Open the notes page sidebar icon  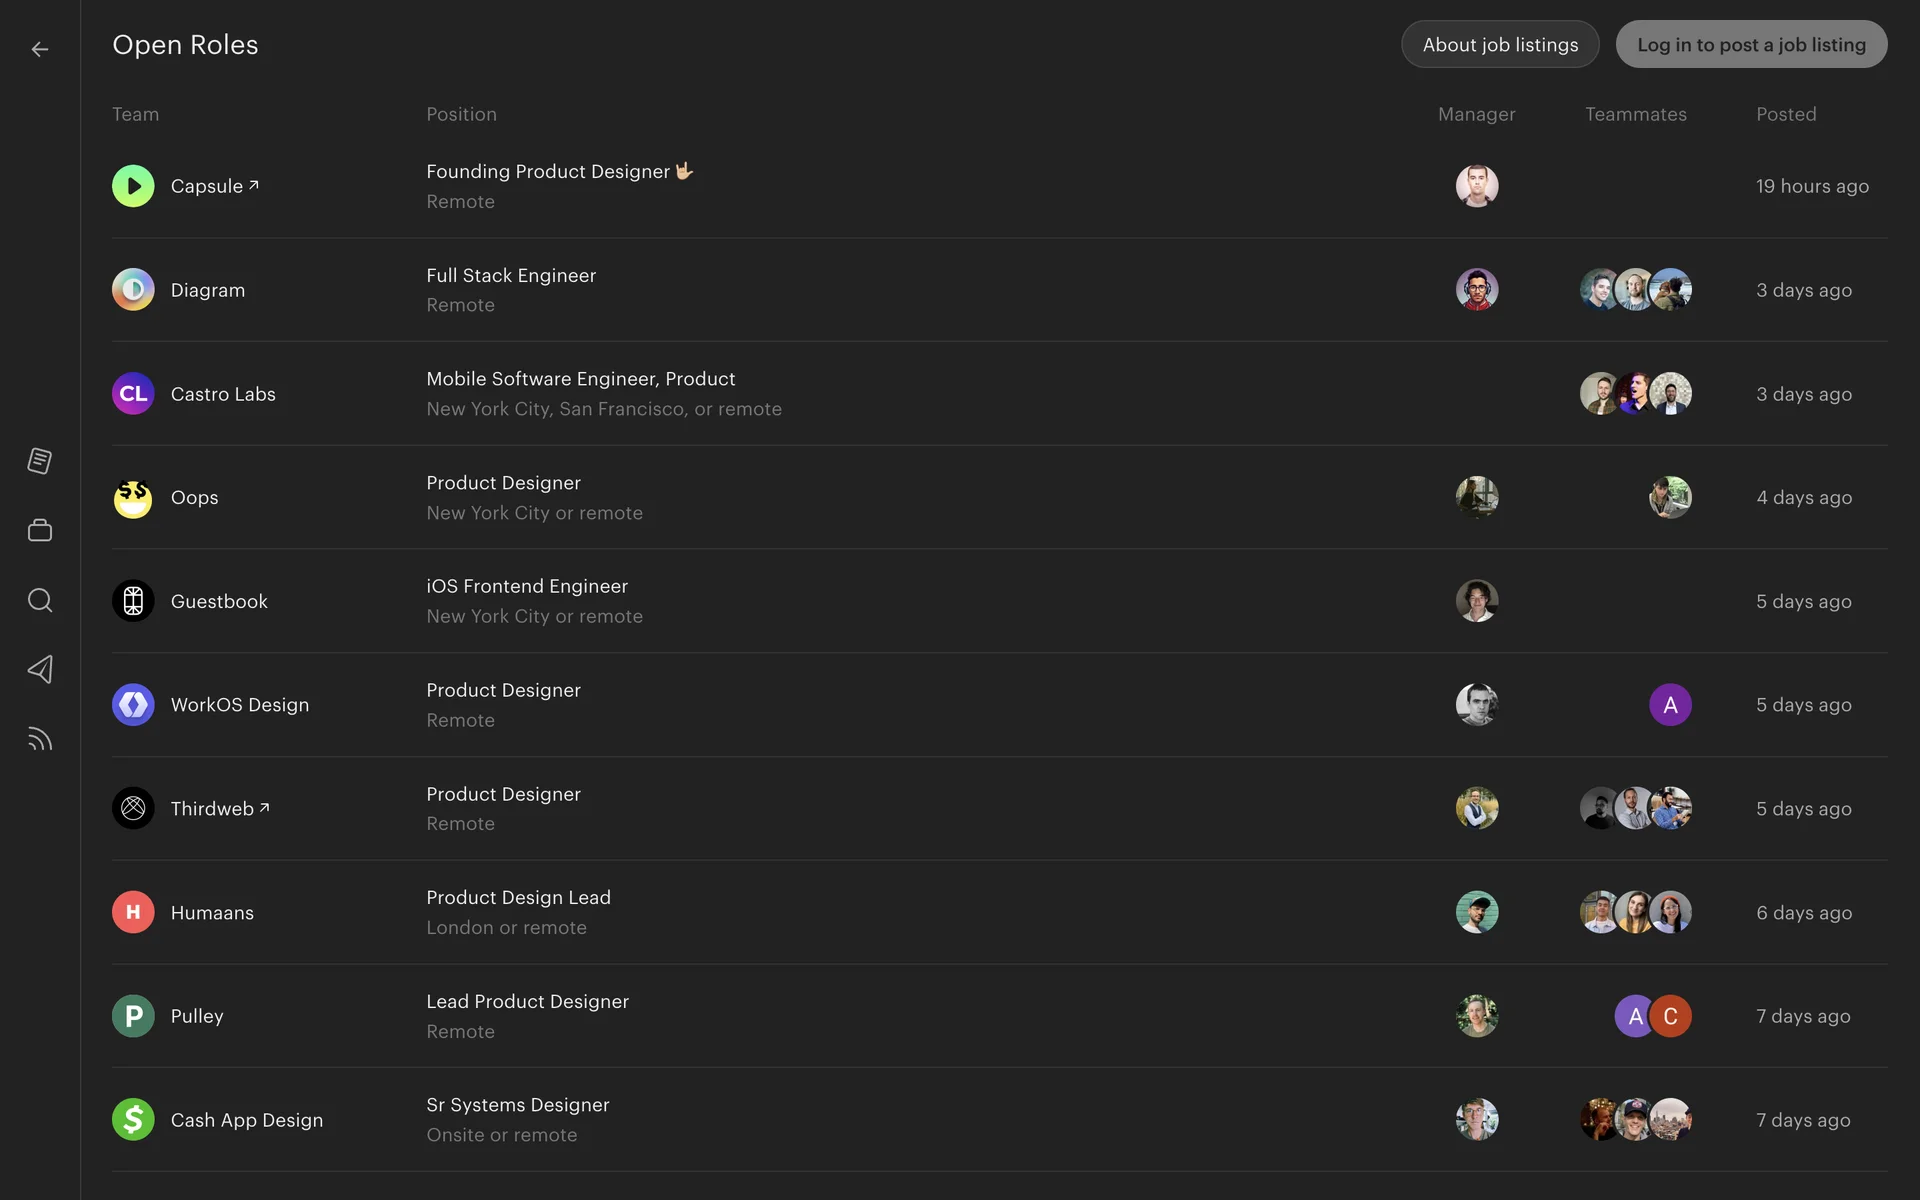click(40, 461)
